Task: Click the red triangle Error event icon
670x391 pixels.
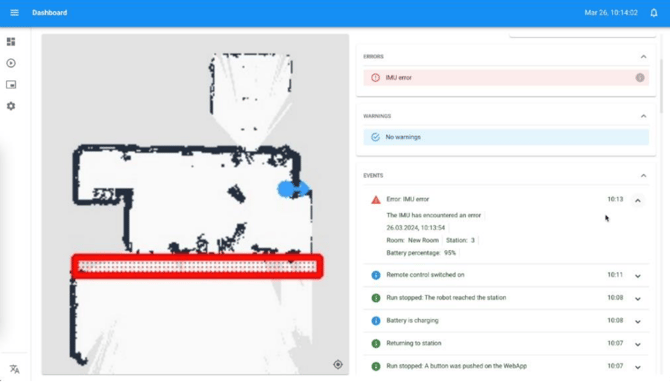Action: pos(376,200)
